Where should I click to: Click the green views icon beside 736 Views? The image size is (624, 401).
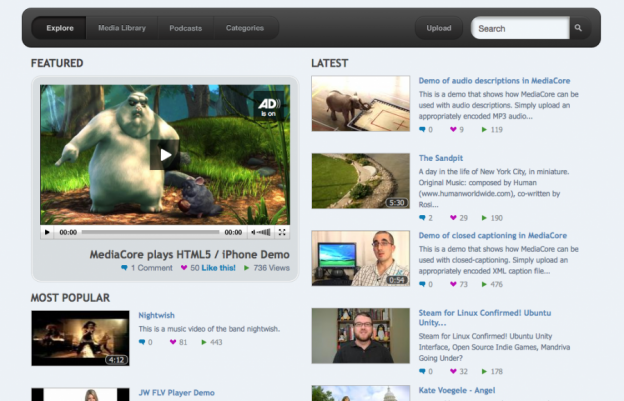[246, 268]
